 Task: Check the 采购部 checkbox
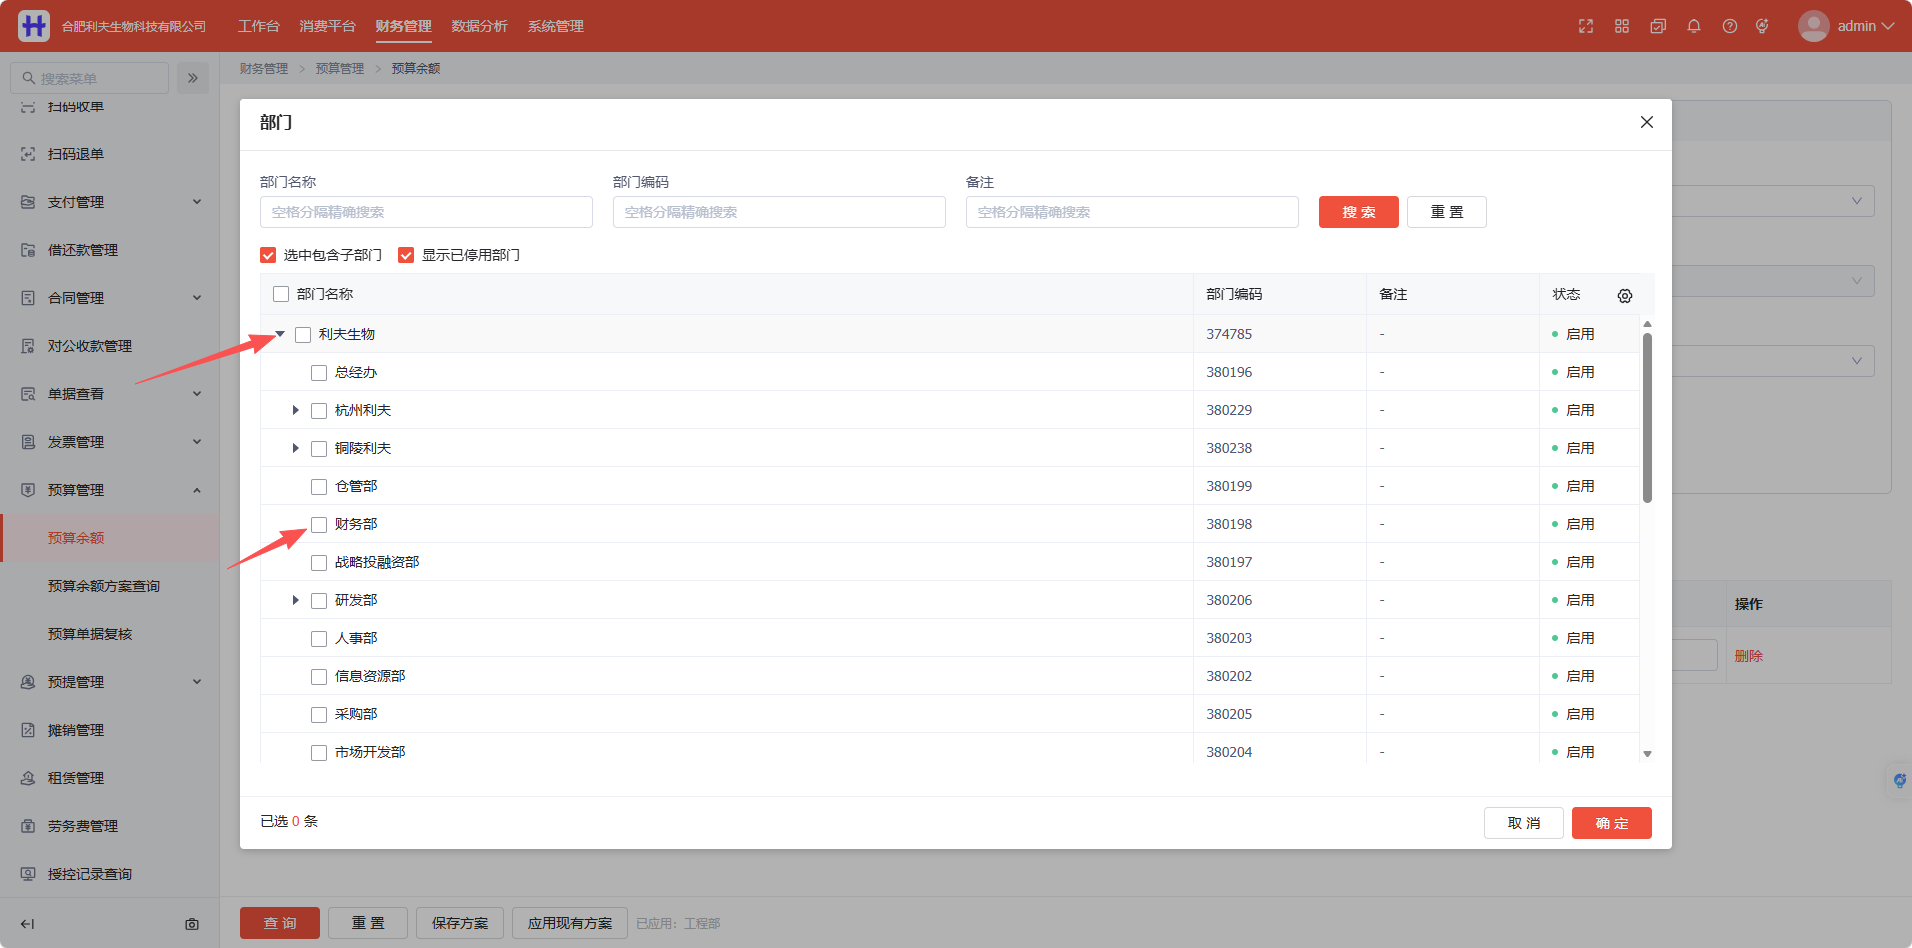(319, 714)
